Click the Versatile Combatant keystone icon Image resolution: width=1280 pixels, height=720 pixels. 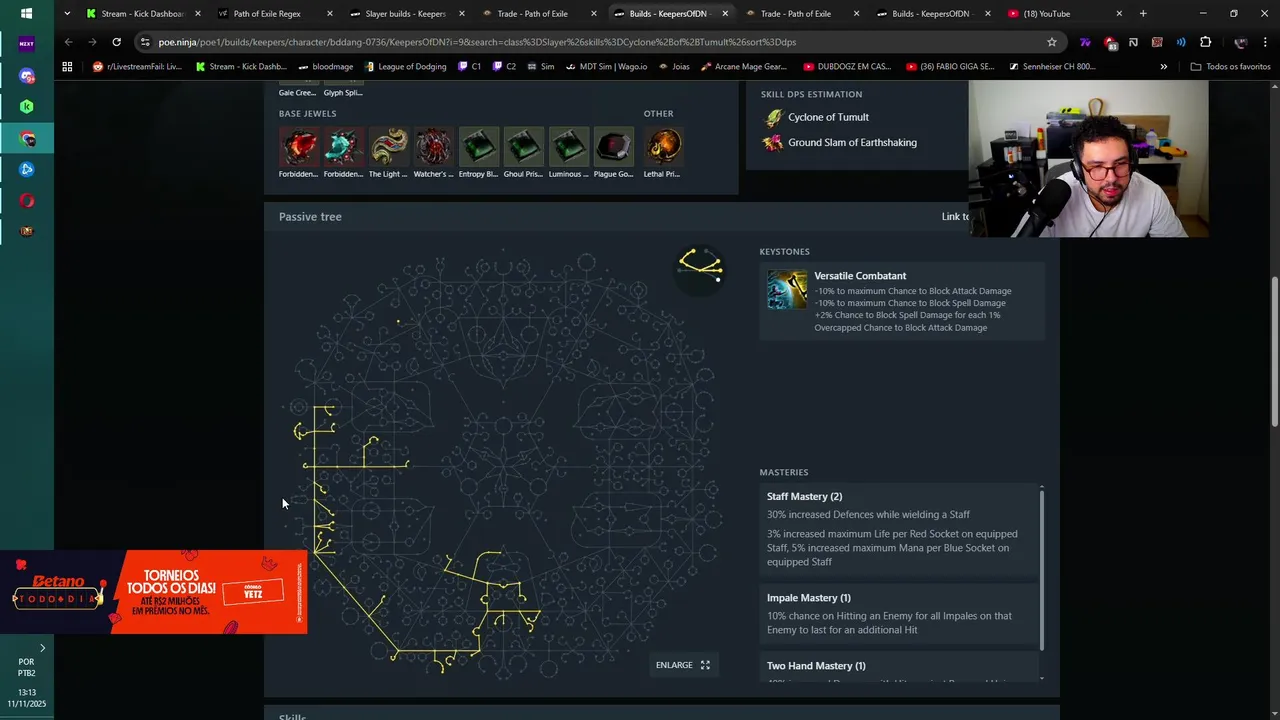pyautogui.click(x=787, y=289)
